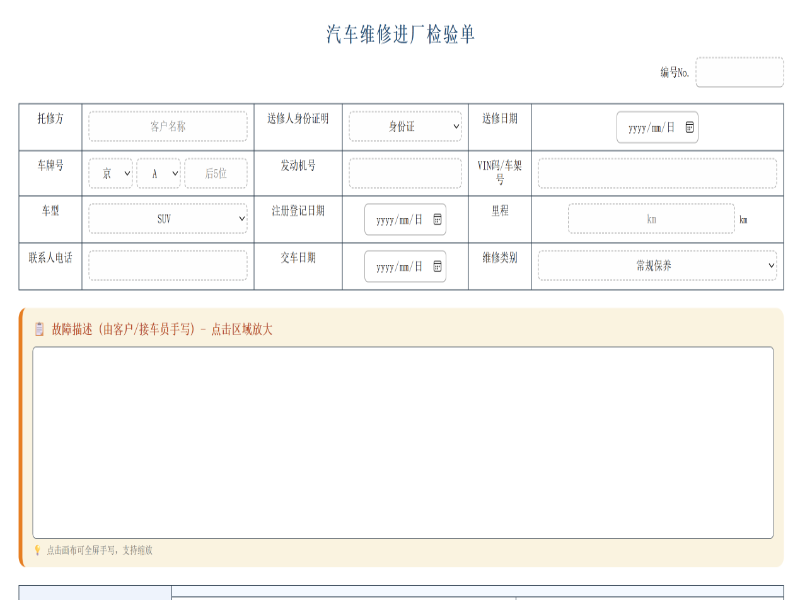Open calendar picker for 注册登记日期
The height and width of the screenshot is (600, 800).
click(x=437, y=219)
